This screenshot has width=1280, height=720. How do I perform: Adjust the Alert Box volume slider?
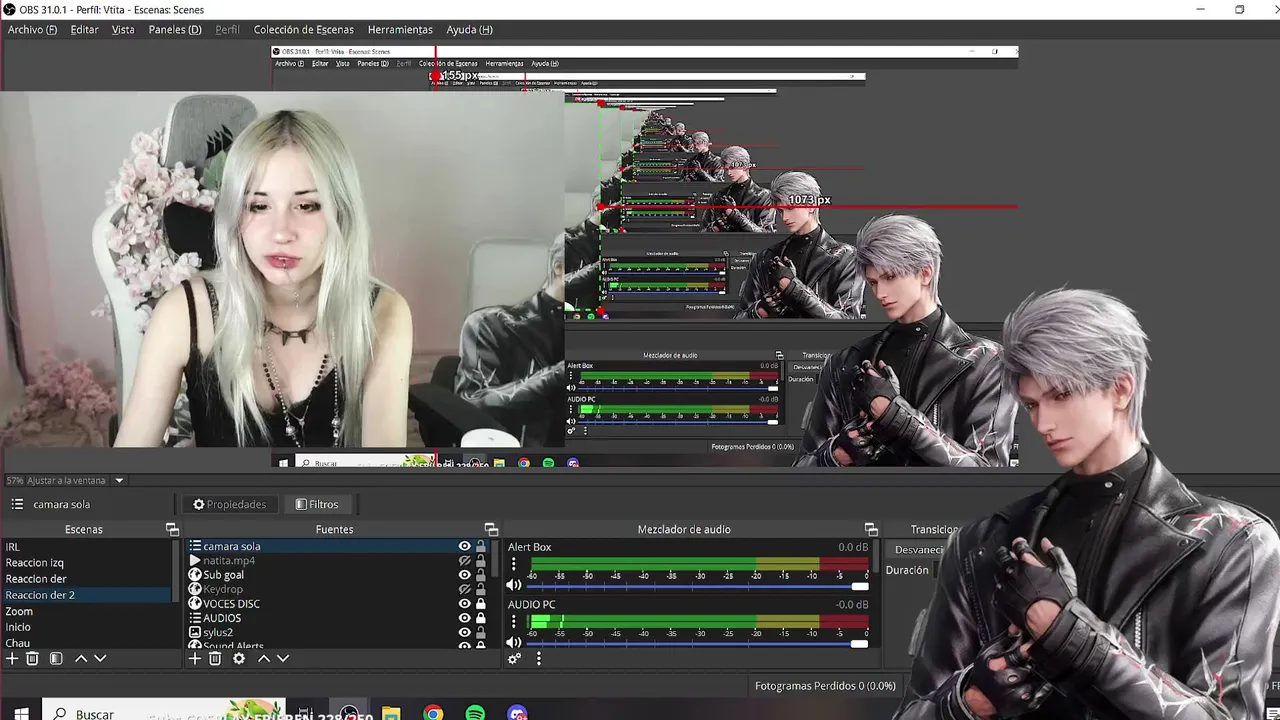pos(697,586)
